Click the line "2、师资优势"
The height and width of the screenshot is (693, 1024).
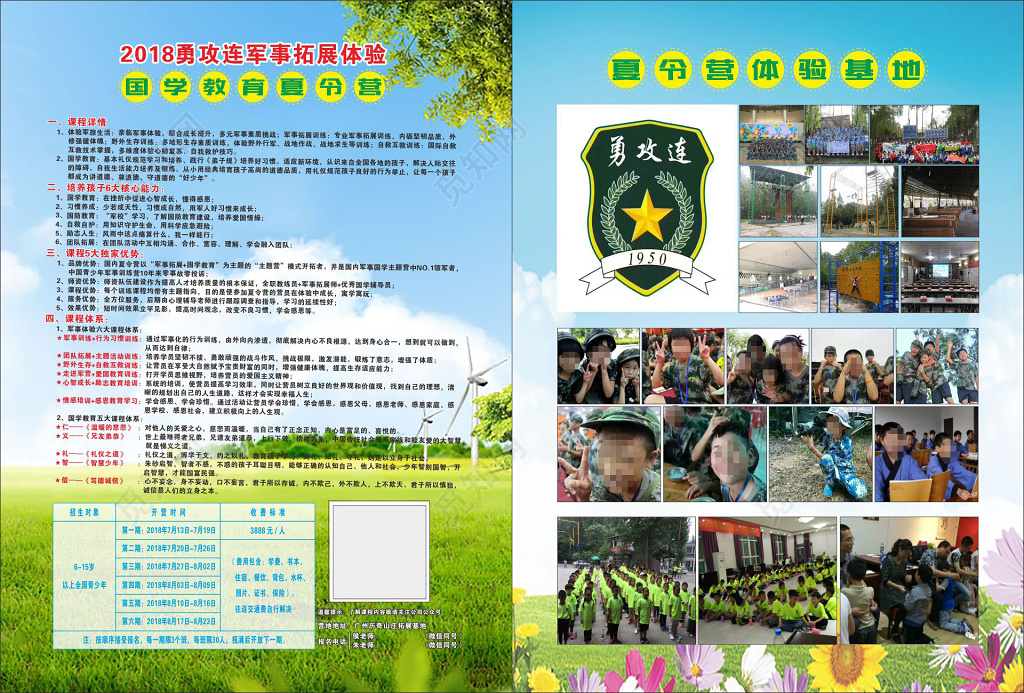[225, 285]
